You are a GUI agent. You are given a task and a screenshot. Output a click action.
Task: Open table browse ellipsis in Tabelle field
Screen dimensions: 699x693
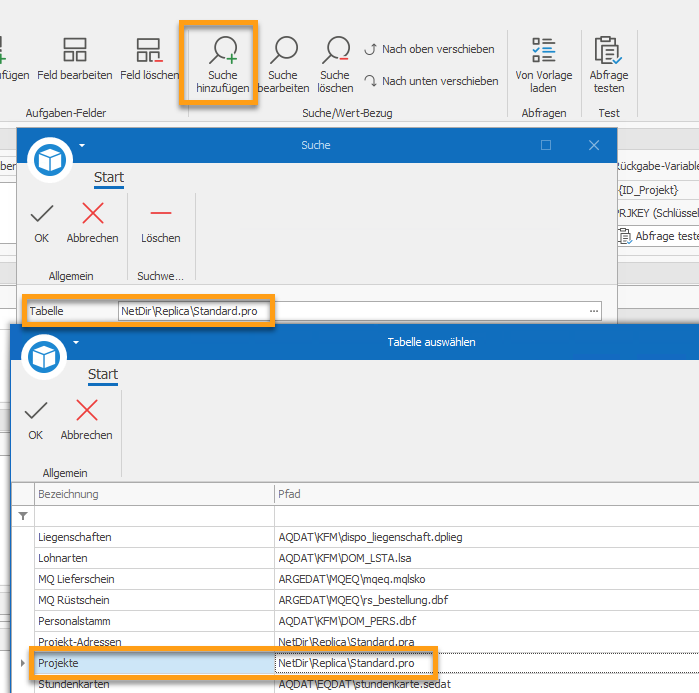pos(594,311)
